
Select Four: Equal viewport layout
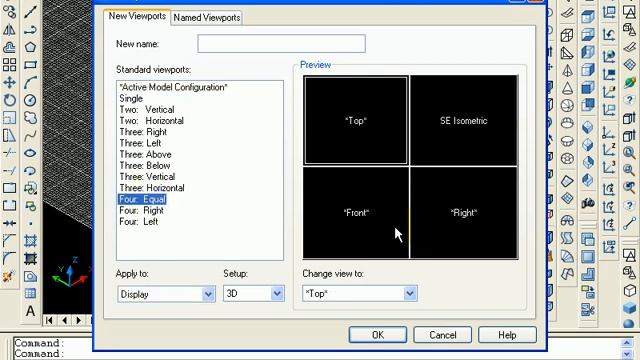(x=142, y=199)
